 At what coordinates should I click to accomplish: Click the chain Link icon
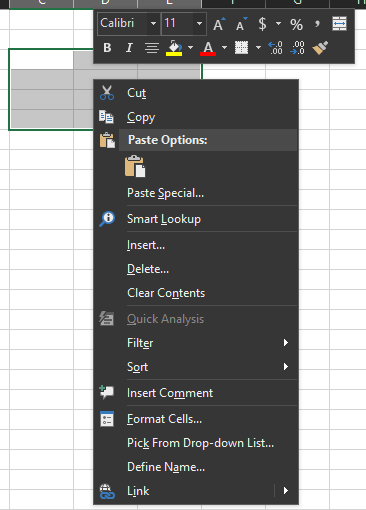click(x=107, y=491)
